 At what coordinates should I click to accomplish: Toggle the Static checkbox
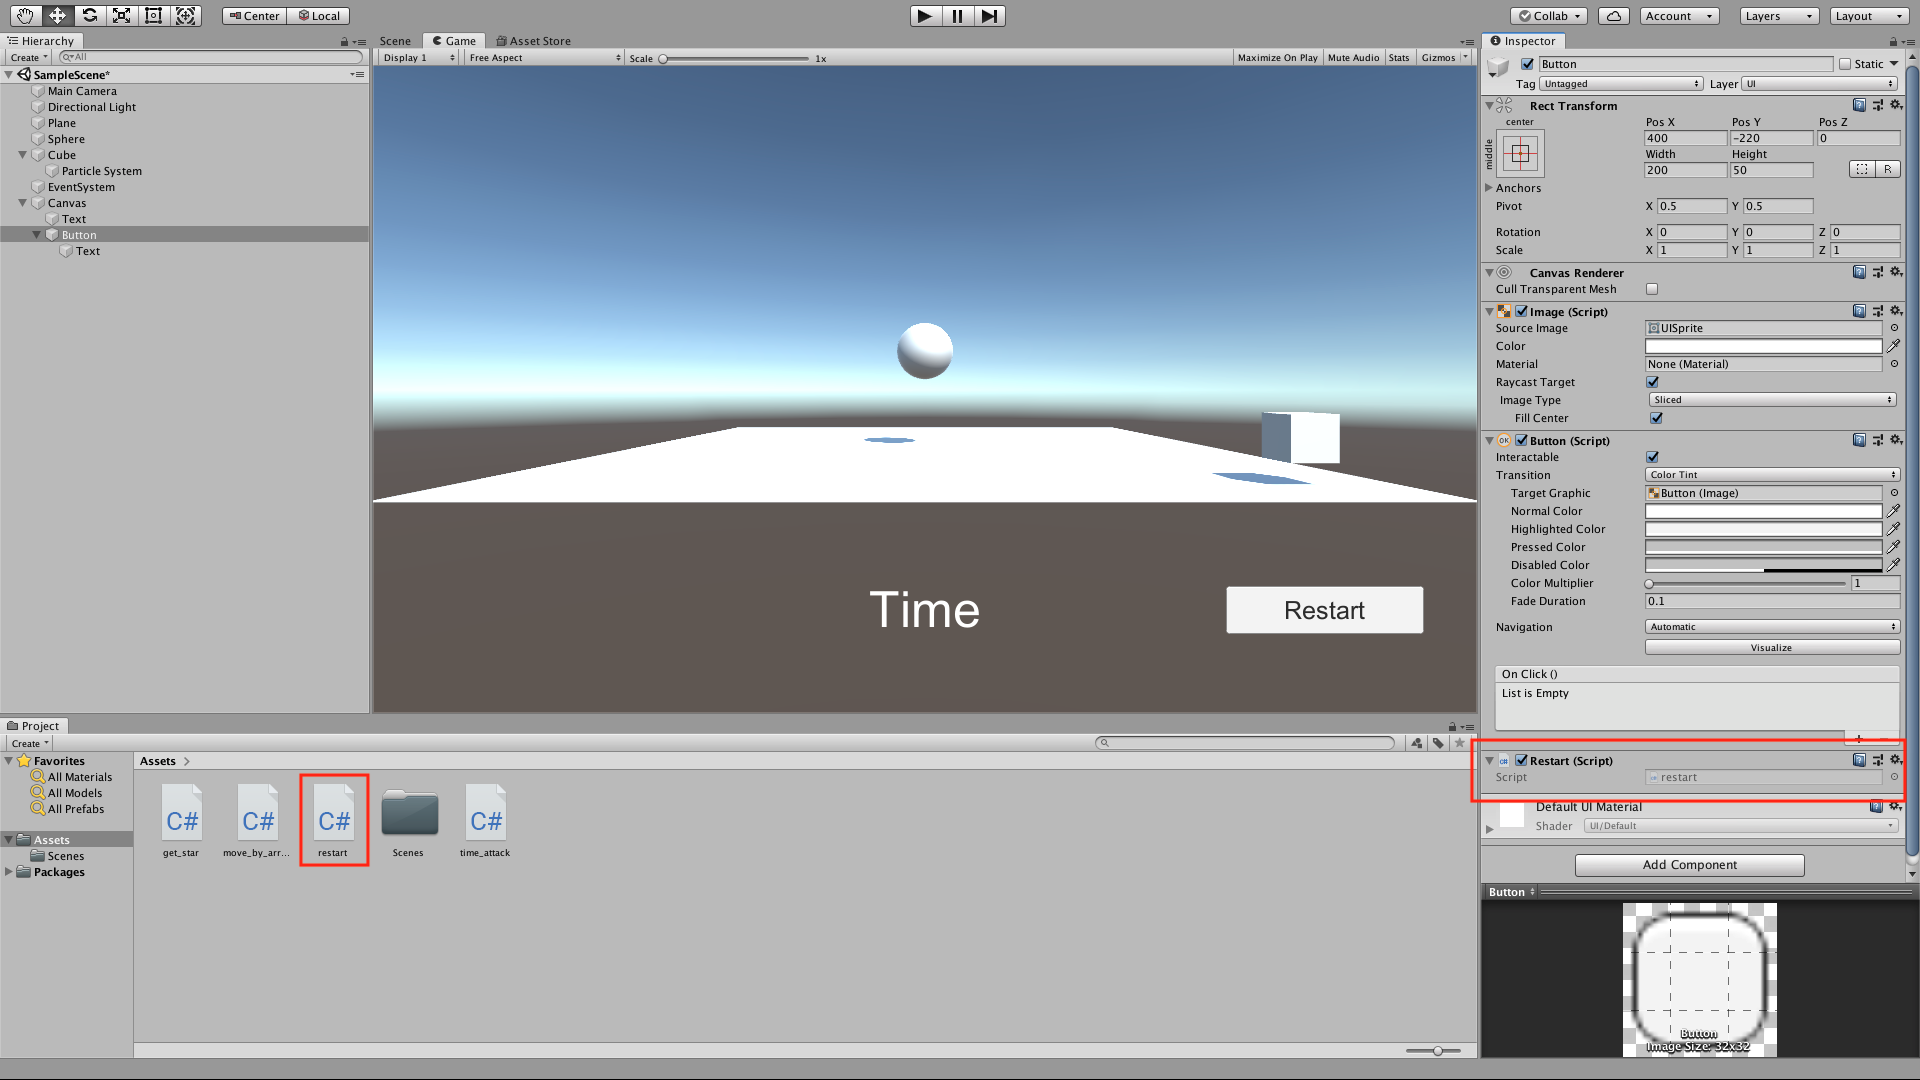pos(1845,64)
